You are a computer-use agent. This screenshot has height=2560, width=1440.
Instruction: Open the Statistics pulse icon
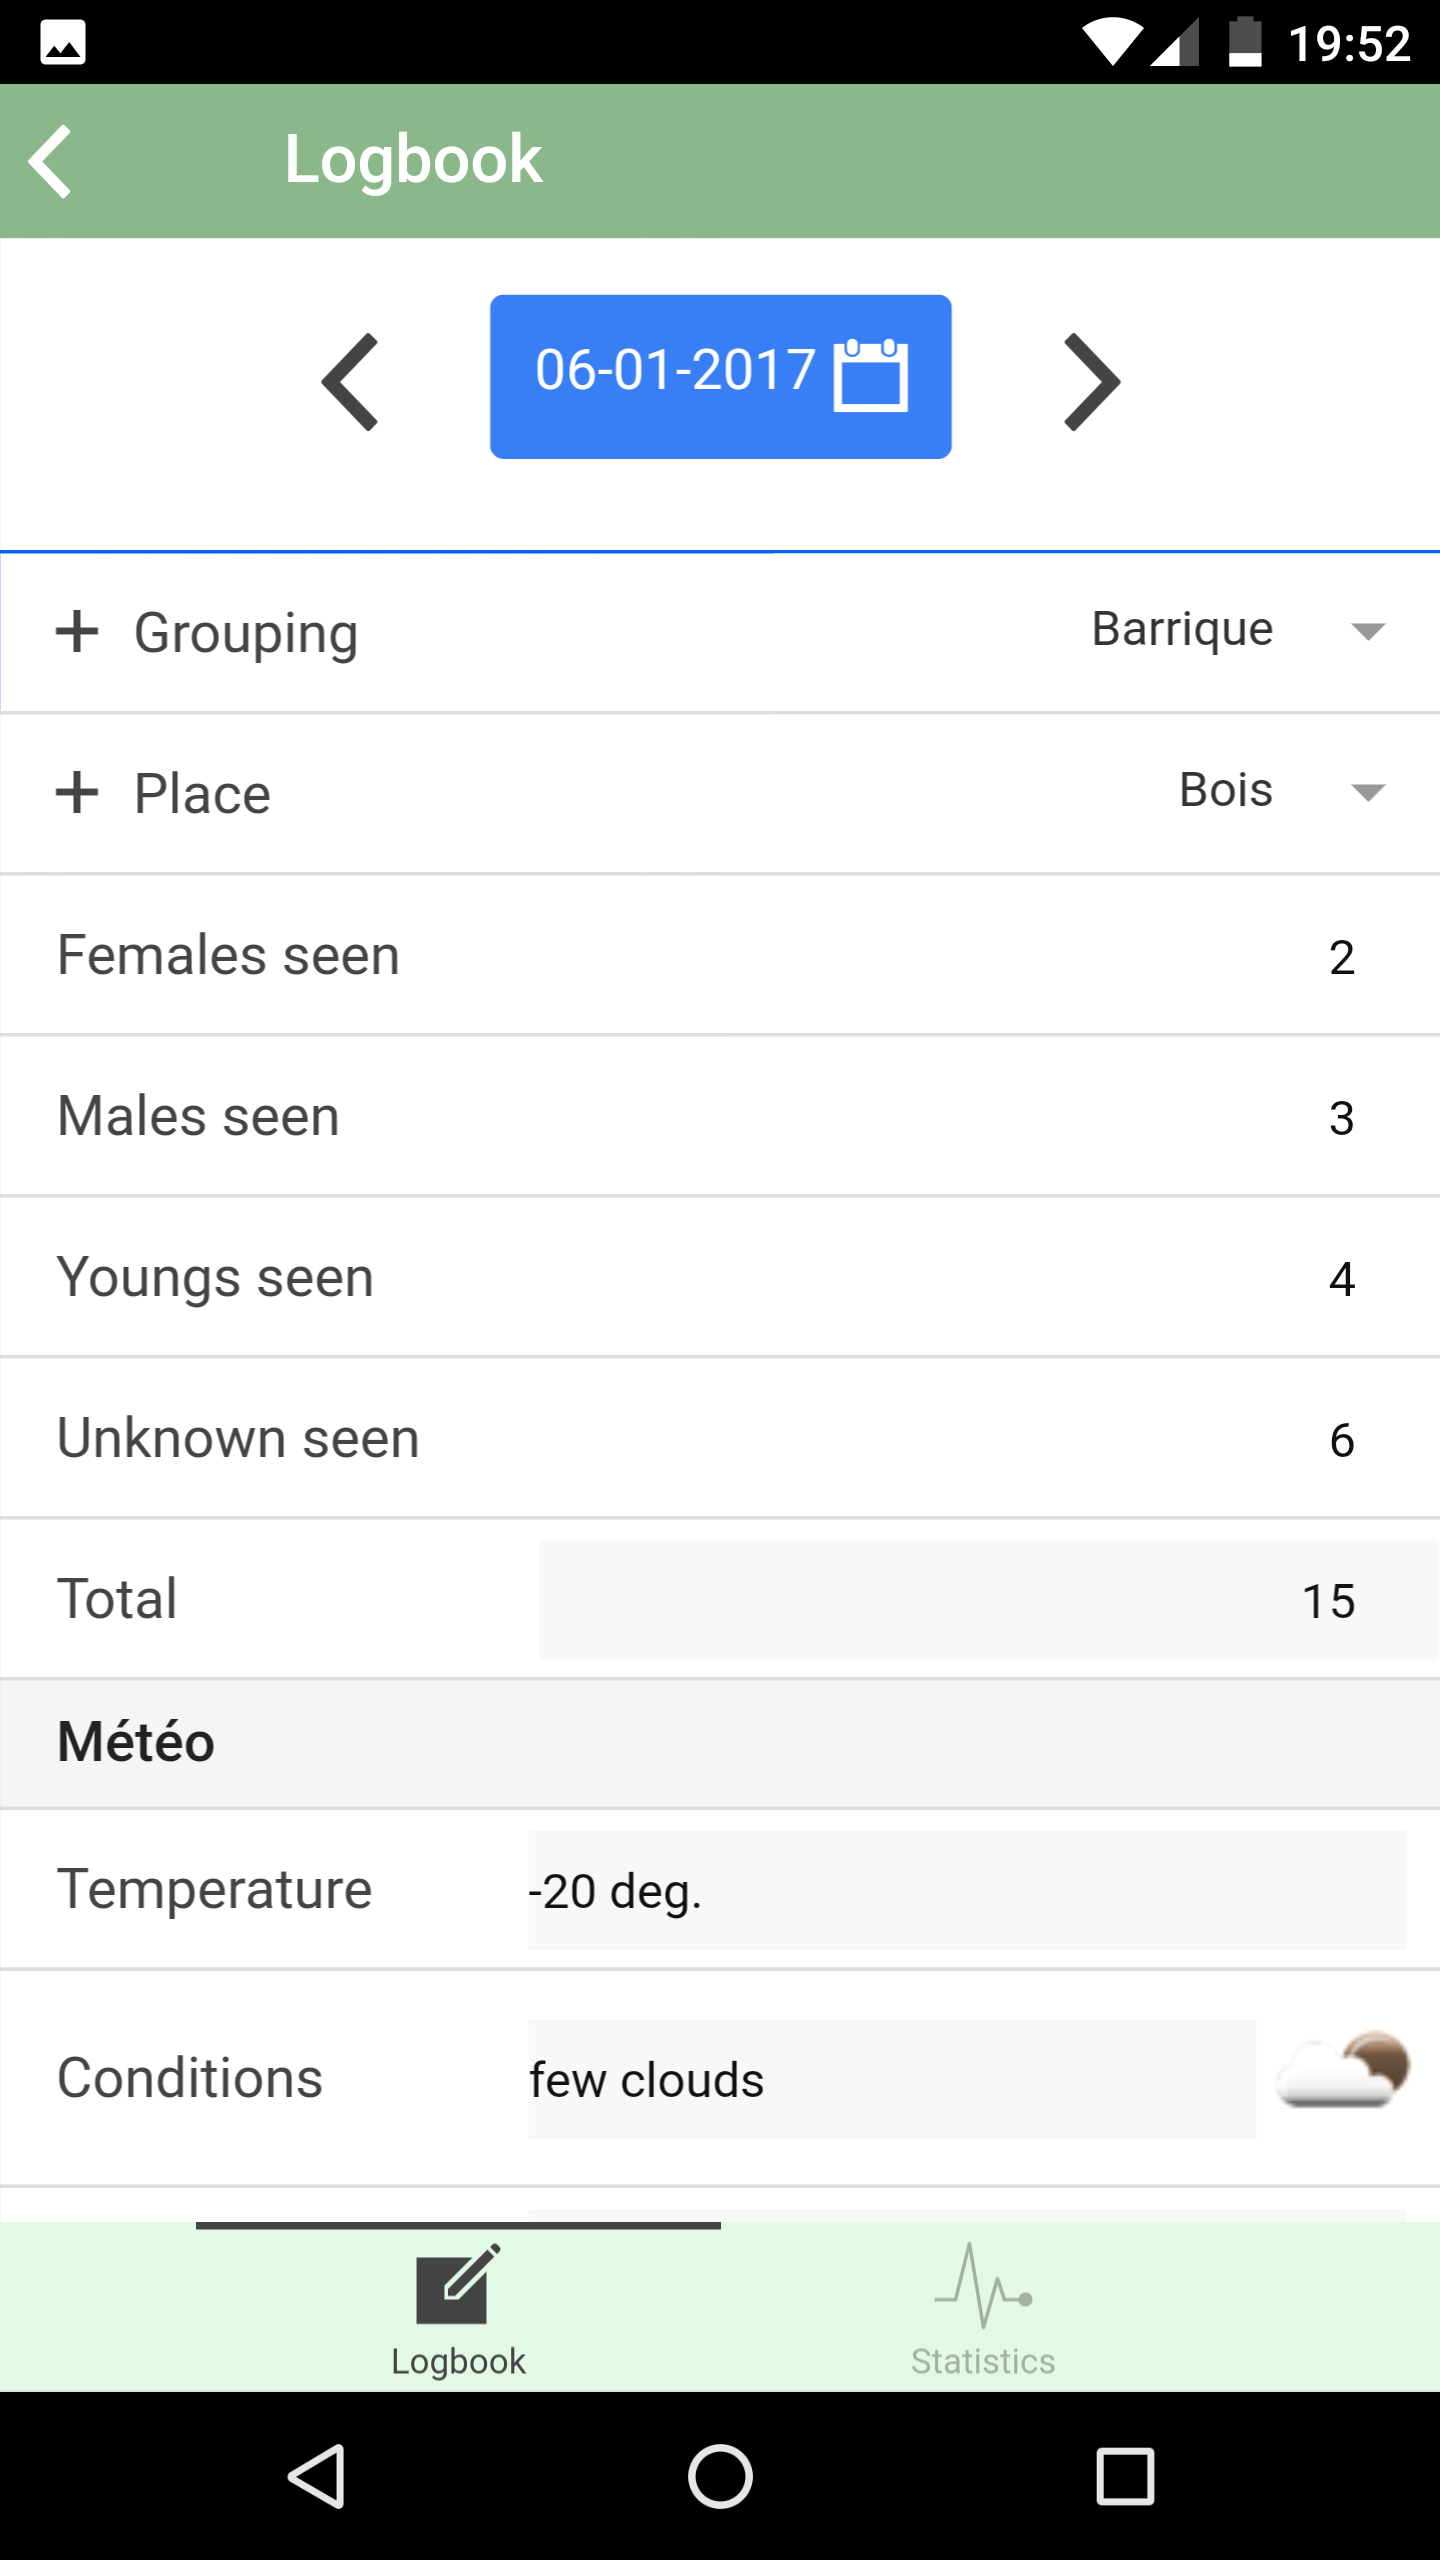click(x=983, y=2286)
